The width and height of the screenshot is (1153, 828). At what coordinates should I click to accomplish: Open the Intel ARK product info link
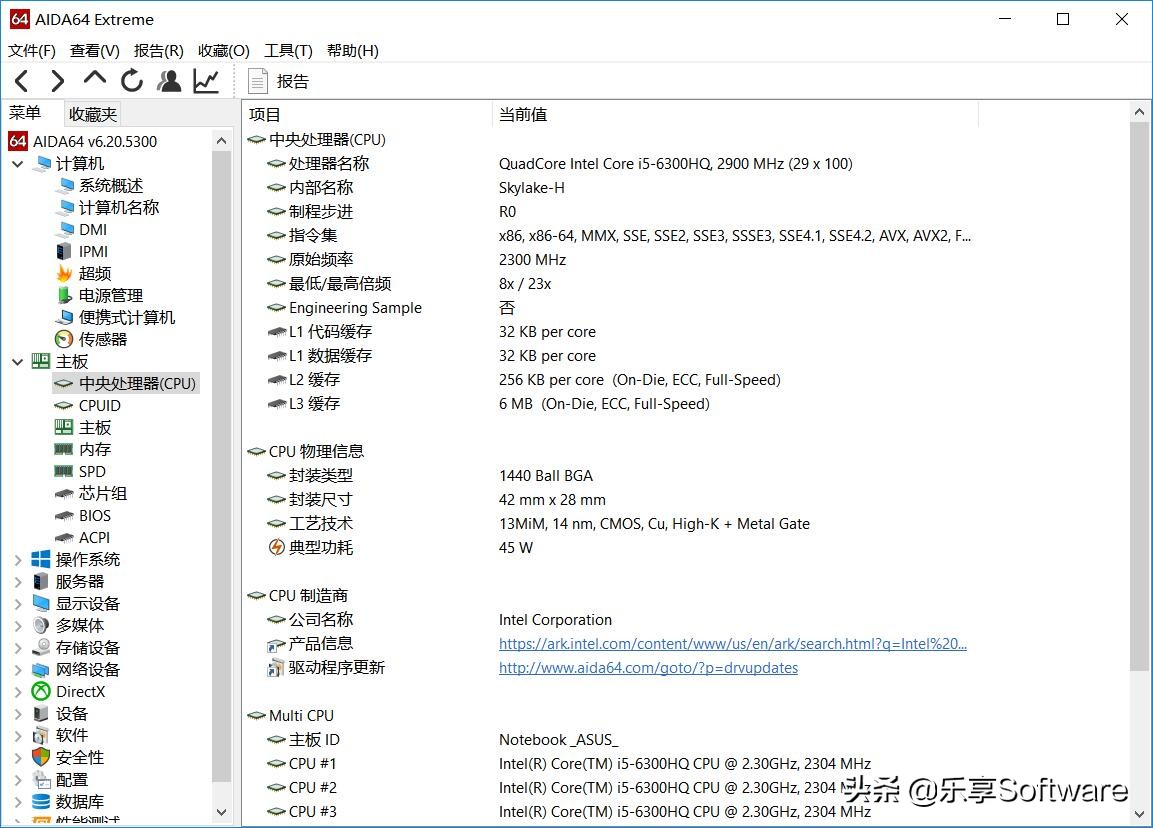[x=733, y=643]
